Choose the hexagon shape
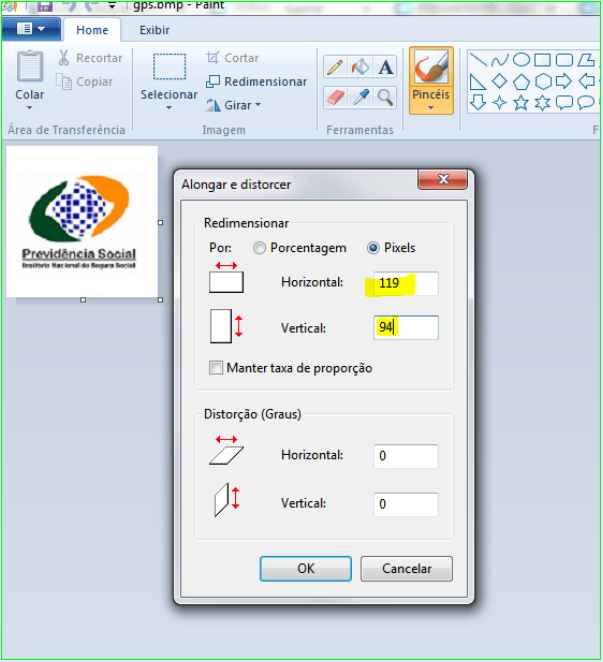 coord(543,81)
